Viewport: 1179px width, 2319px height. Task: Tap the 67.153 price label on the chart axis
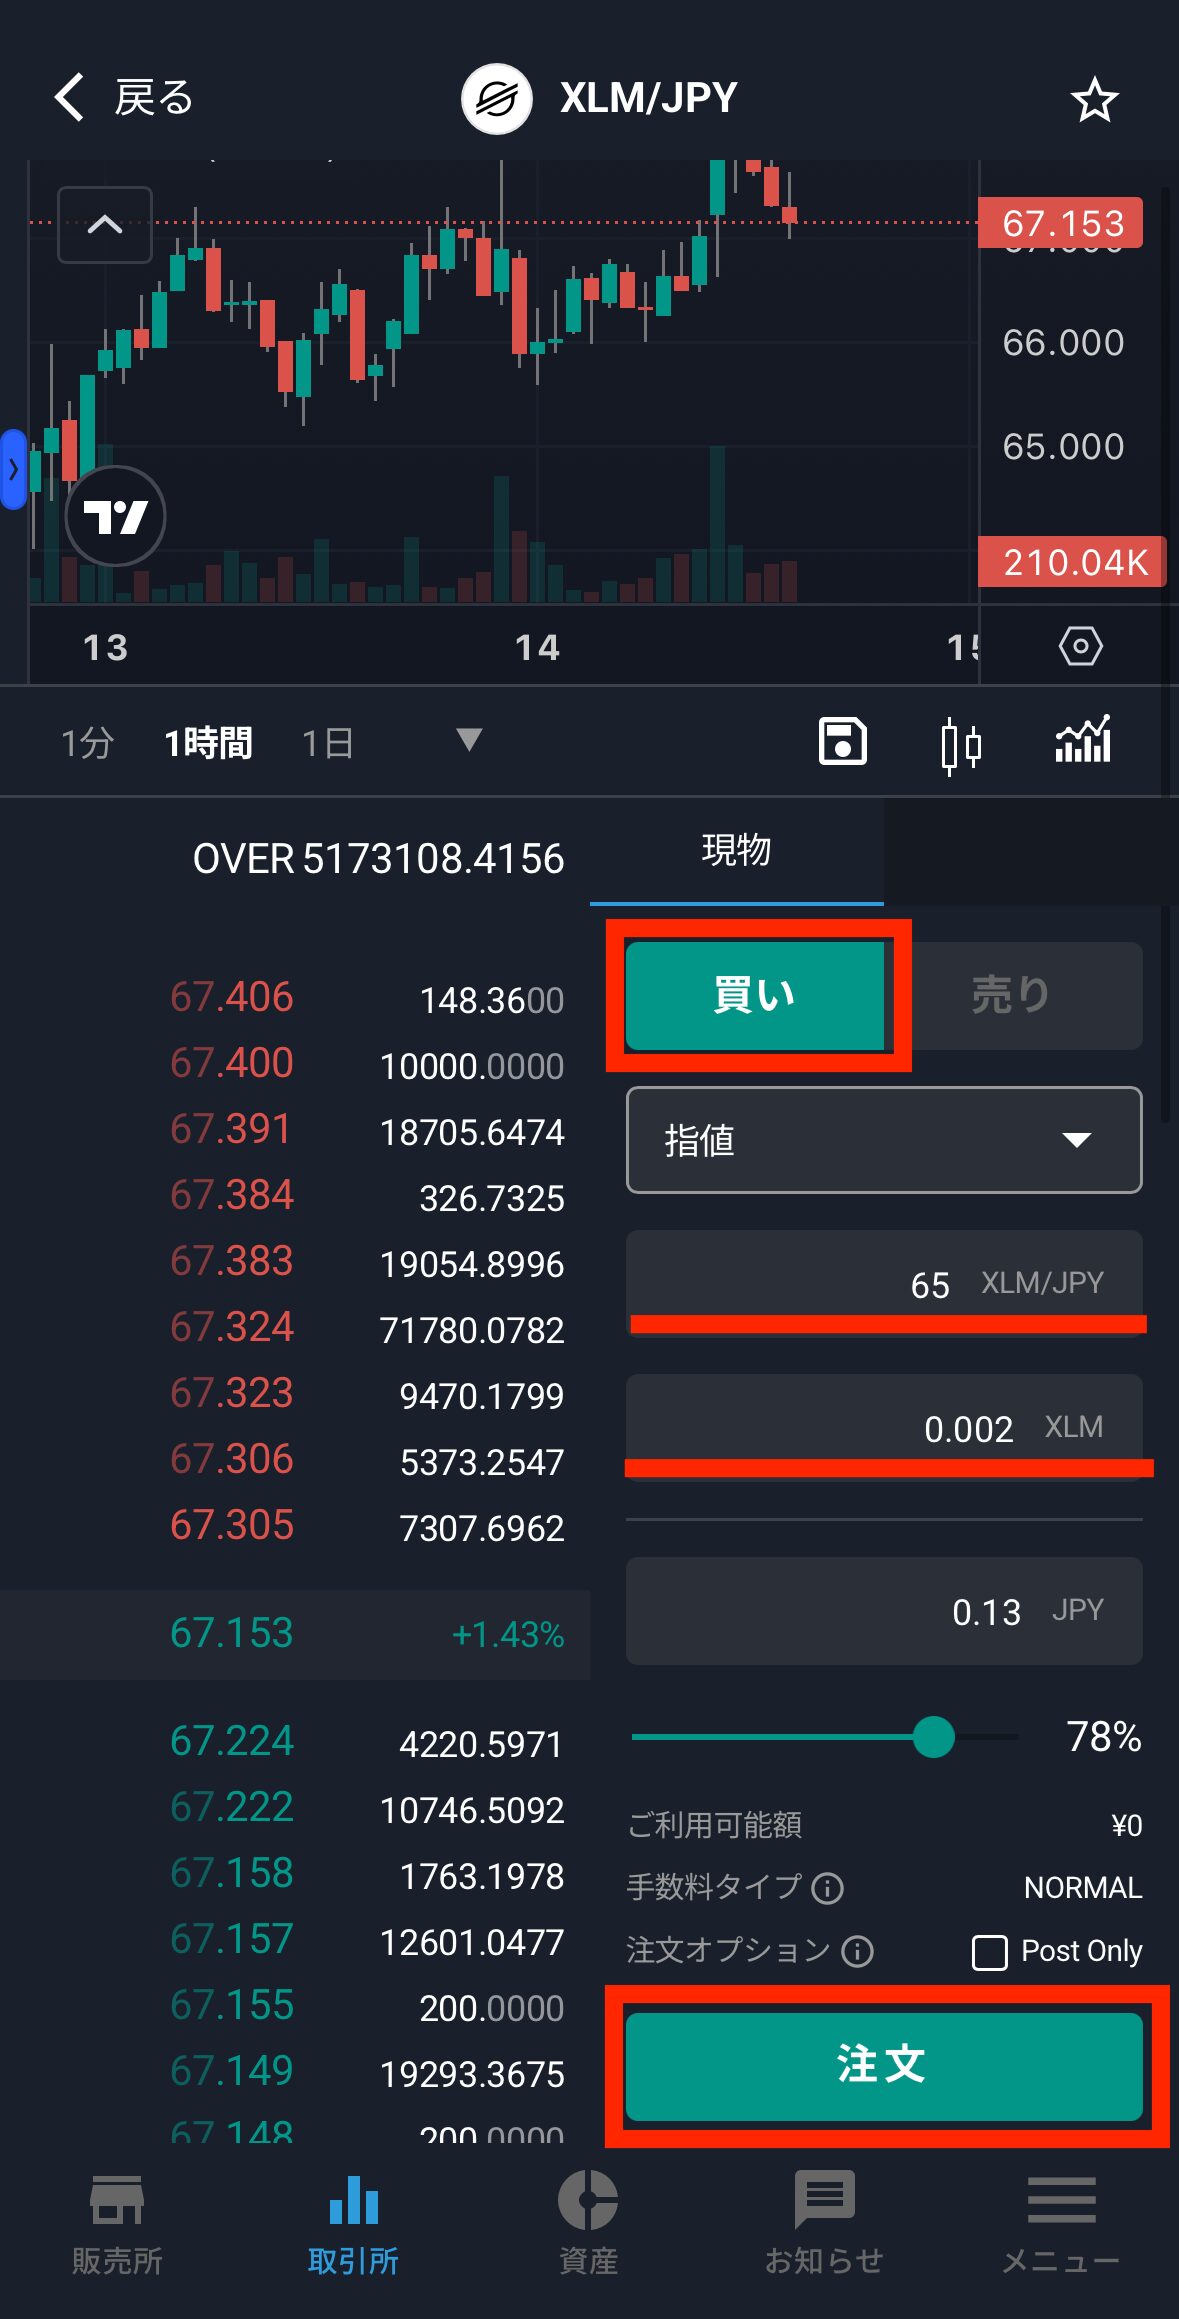pos(1061,222)
